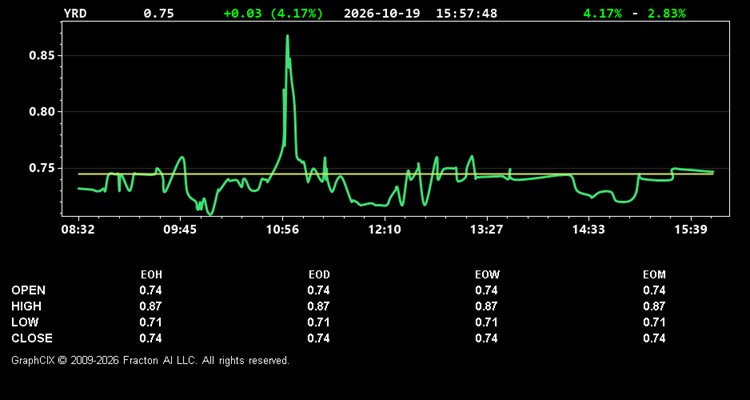Click the YRD ticker symbol

pos(75,13)
